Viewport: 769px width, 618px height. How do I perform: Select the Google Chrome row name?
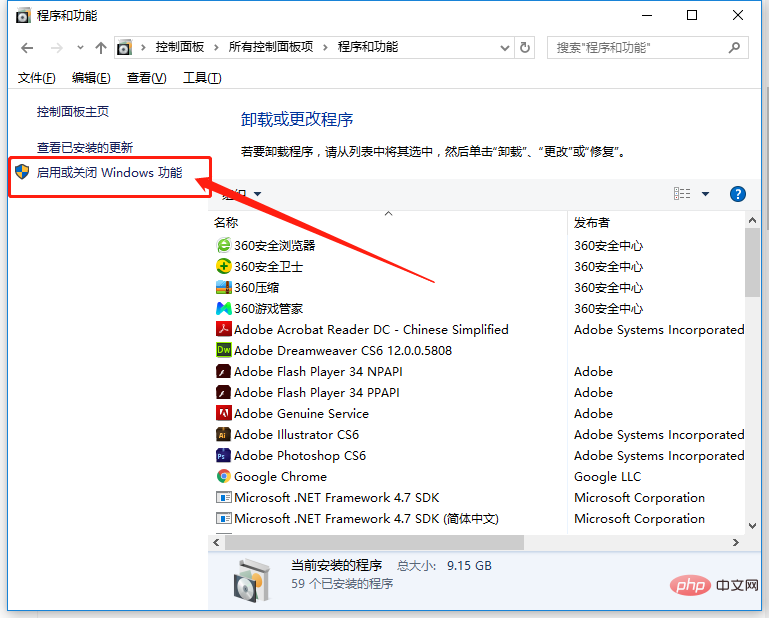(280, 476)
